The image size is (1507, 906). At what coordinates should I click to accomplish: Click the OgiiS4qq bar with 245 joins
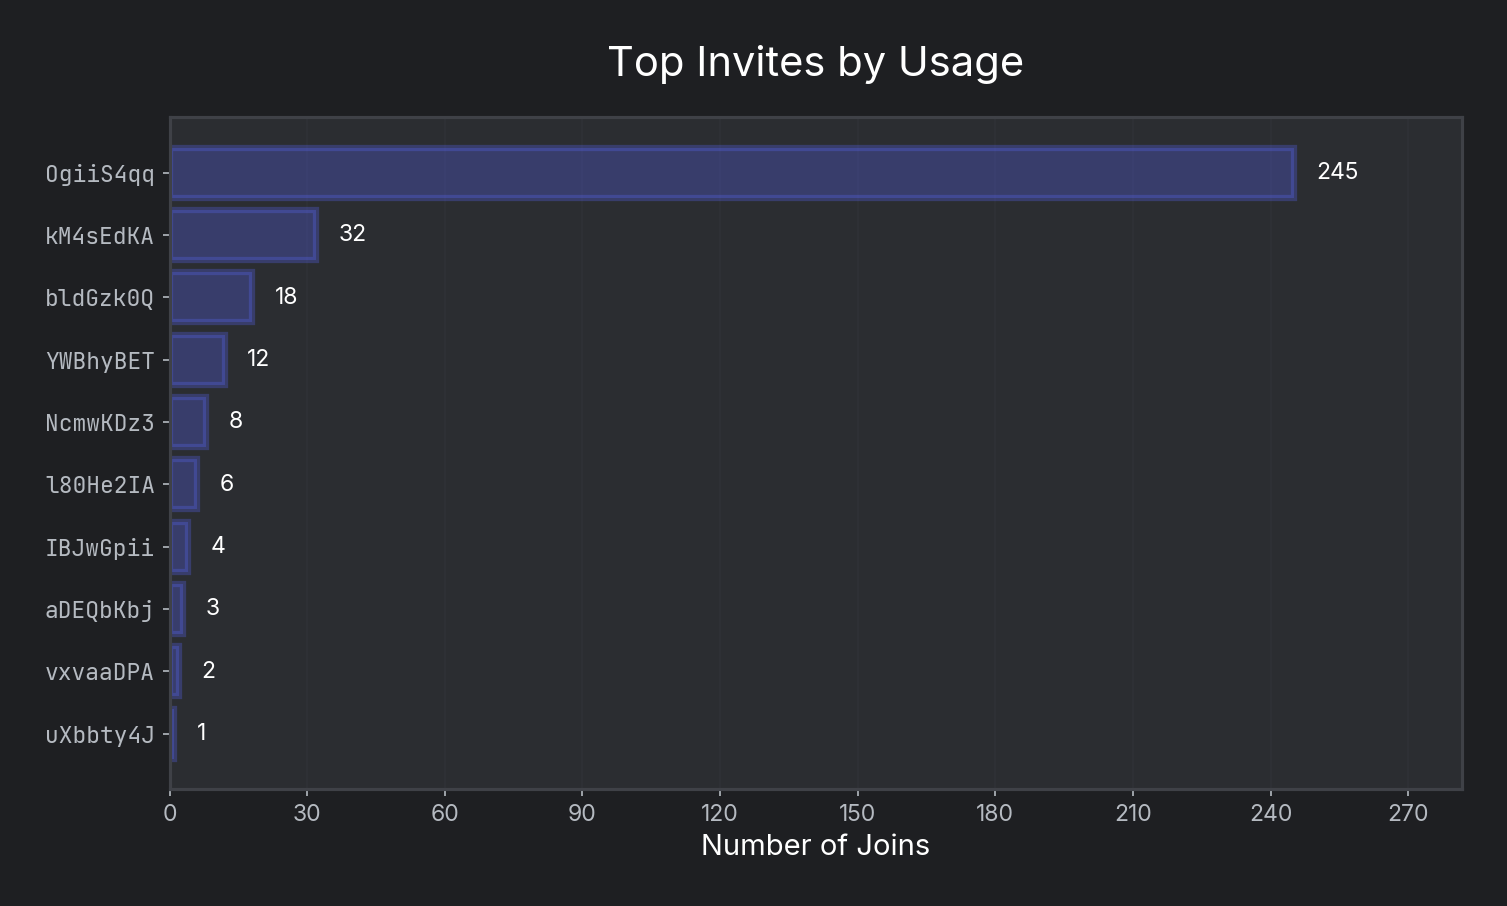pos(732,173)
